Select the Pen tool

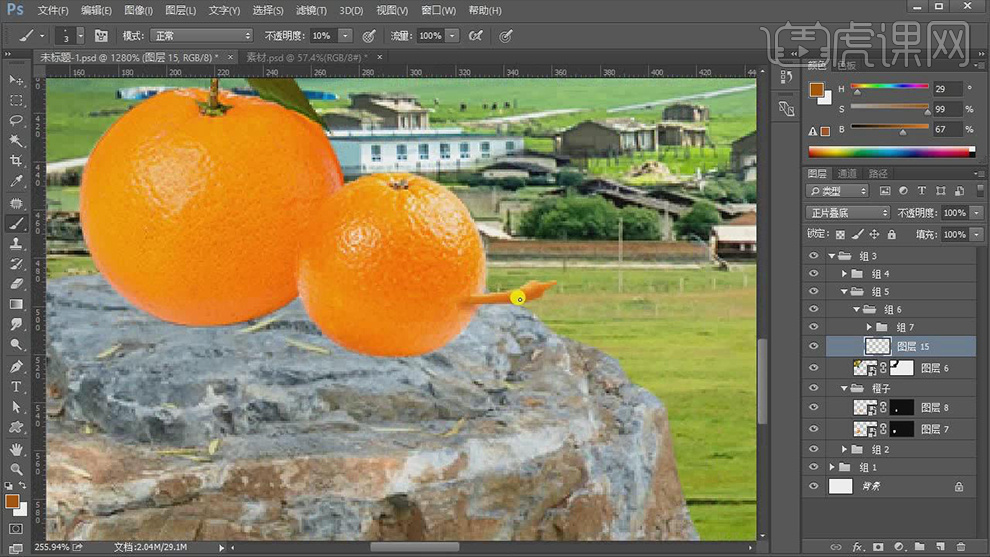pos(16,366)
